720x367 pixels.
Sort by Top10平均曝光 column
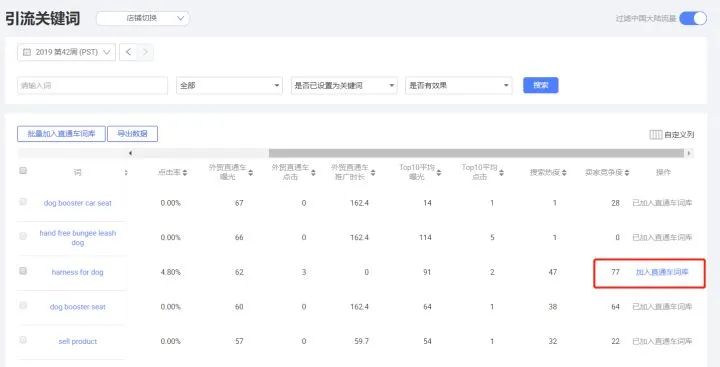(x=439, y=173)
